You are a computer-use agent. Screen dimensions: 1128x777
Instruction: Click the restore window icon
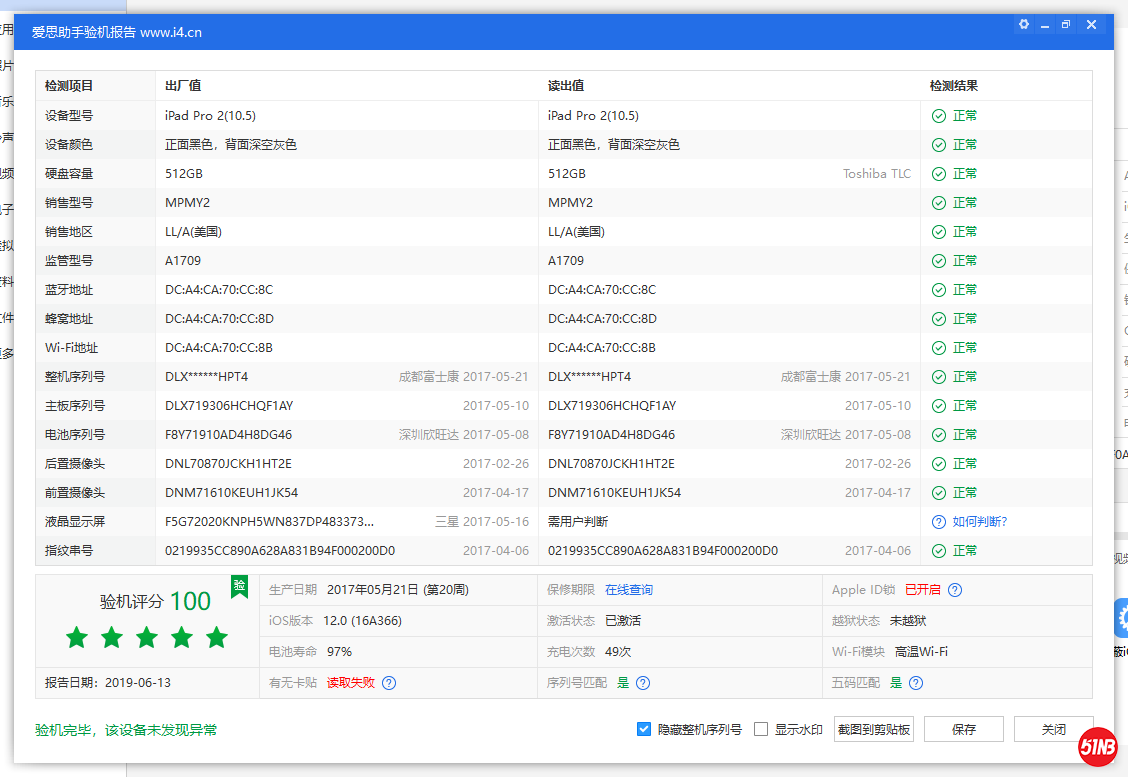click(1066, 25)
